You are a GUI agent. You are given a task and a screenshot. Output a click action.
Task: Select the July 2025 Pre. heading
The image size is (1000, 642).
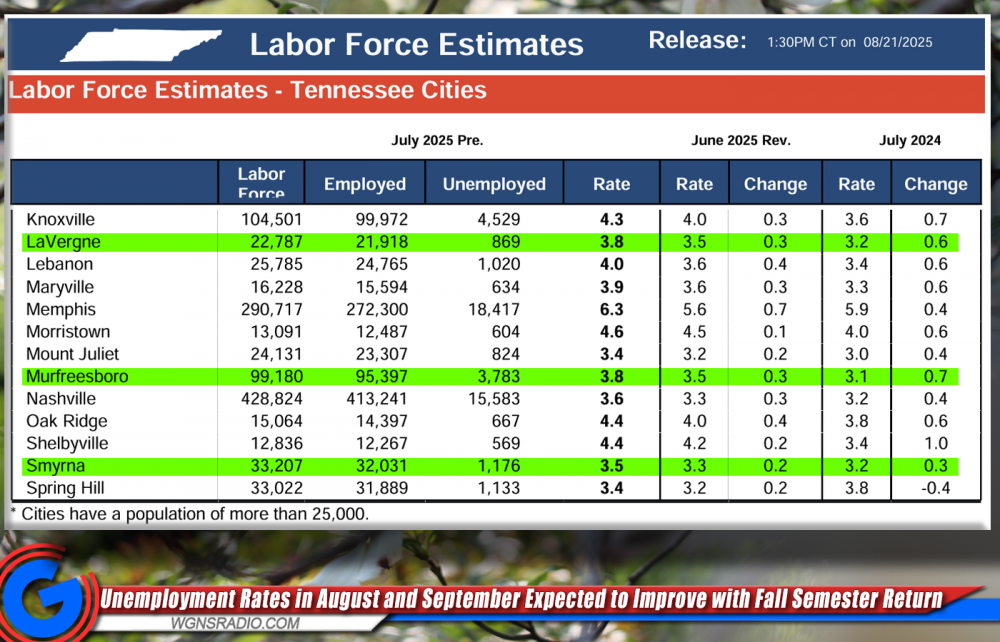[437, 141]
